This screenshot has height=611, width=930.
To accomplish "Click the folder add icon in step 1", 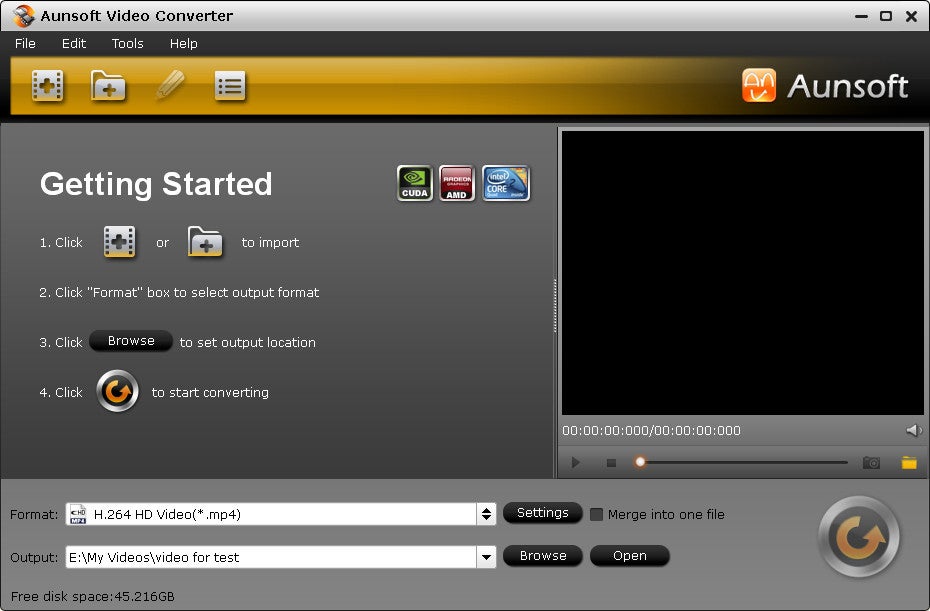I will pyautogui.click(x=205, y=242).
